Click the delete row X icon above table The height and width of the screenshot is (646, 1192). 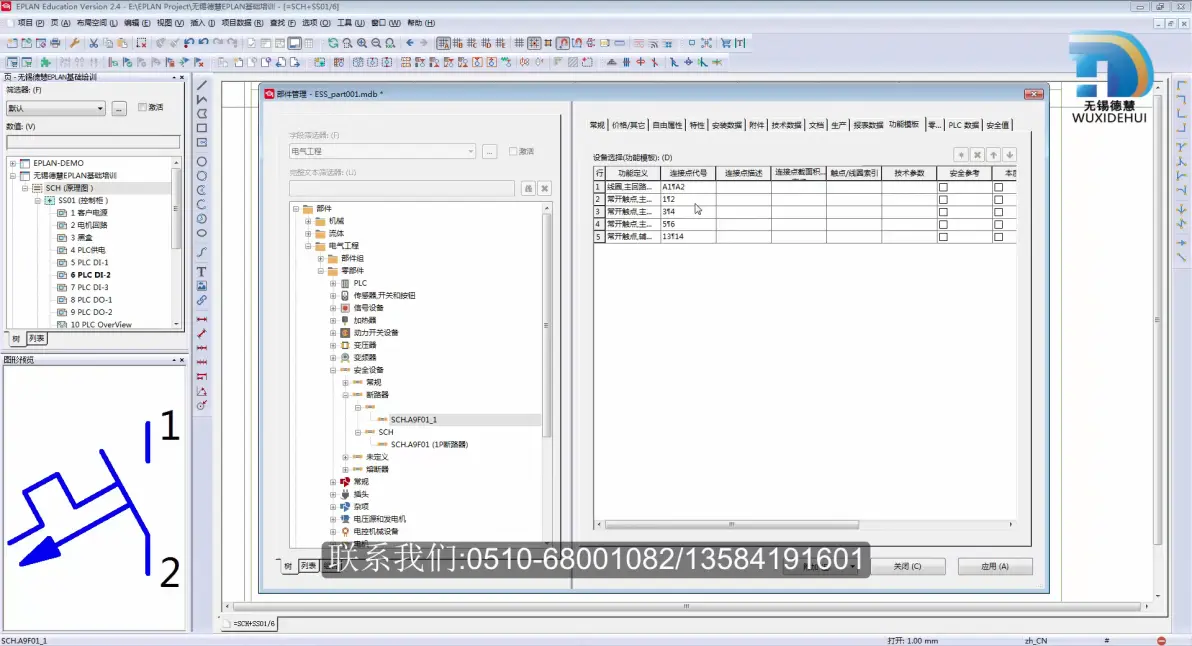(x=978, y=155)
